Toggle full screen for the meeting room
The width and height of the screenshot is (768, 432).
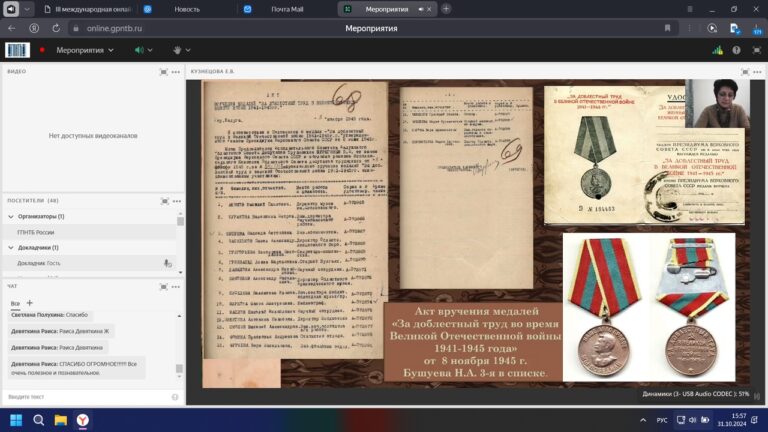[x=755, y=49]
